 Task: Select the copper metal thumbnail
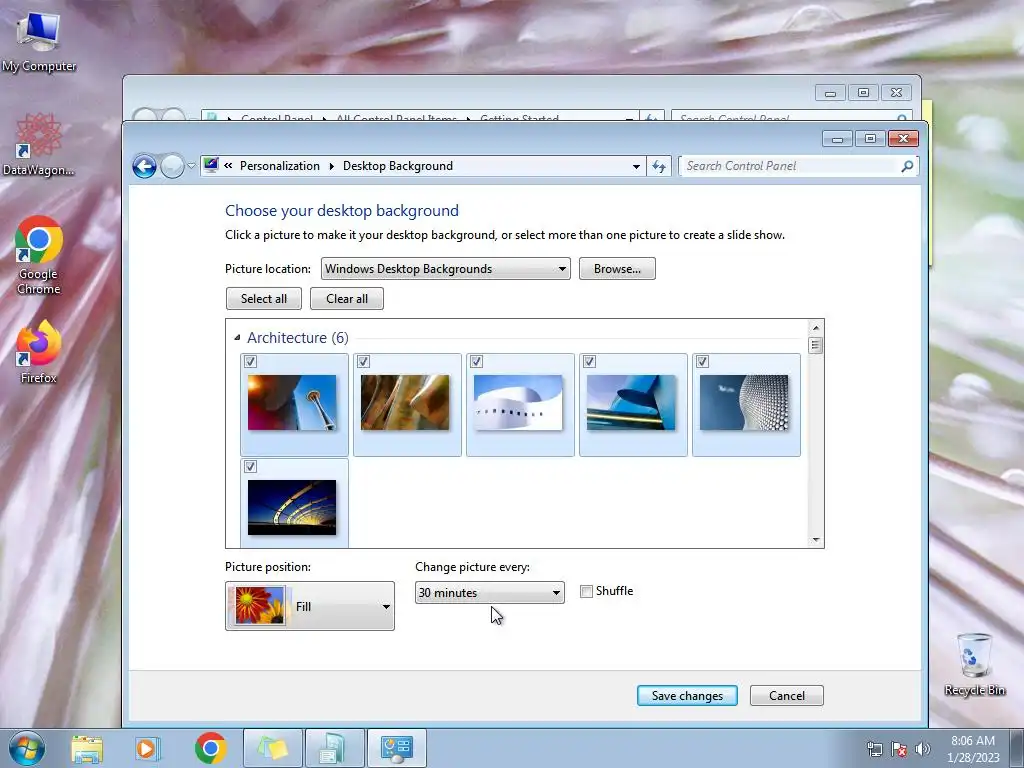(x=405, y=402)
